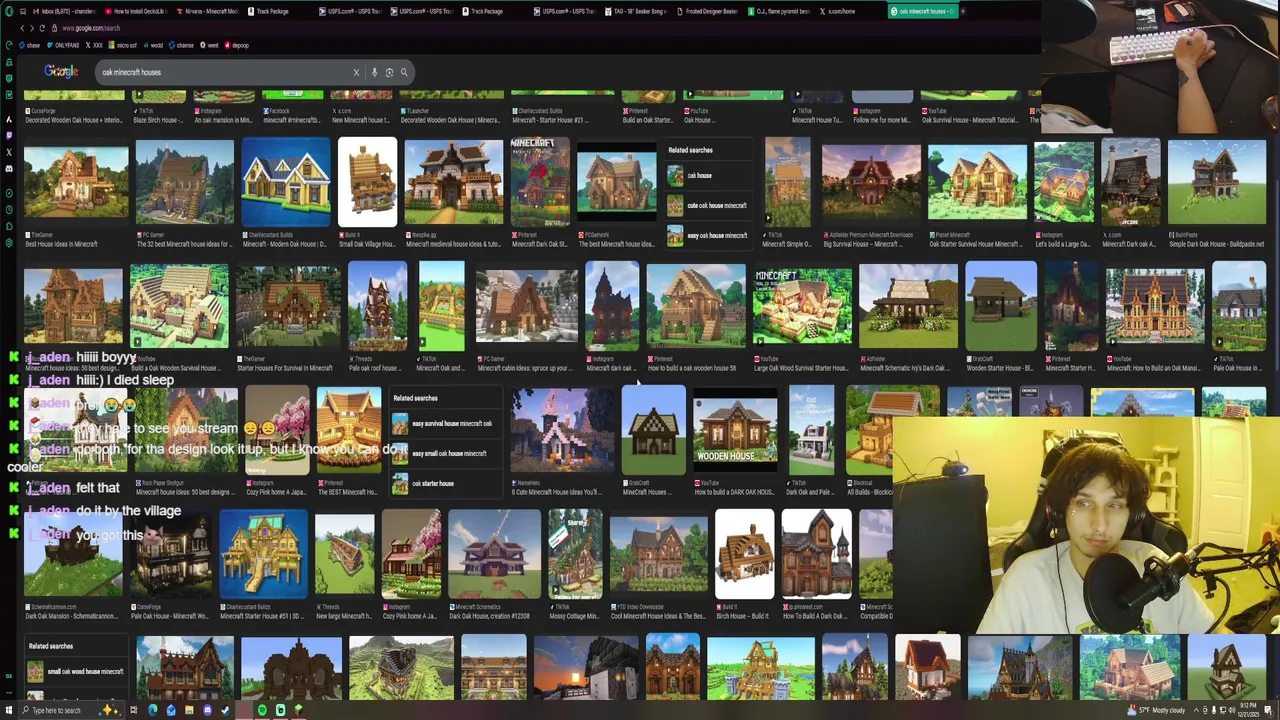This screenshot has width=1280, height=720.
Task: Switch to 'How to Install DecksLib' tab
Action: pyautogui.click(x=138, y=11)
